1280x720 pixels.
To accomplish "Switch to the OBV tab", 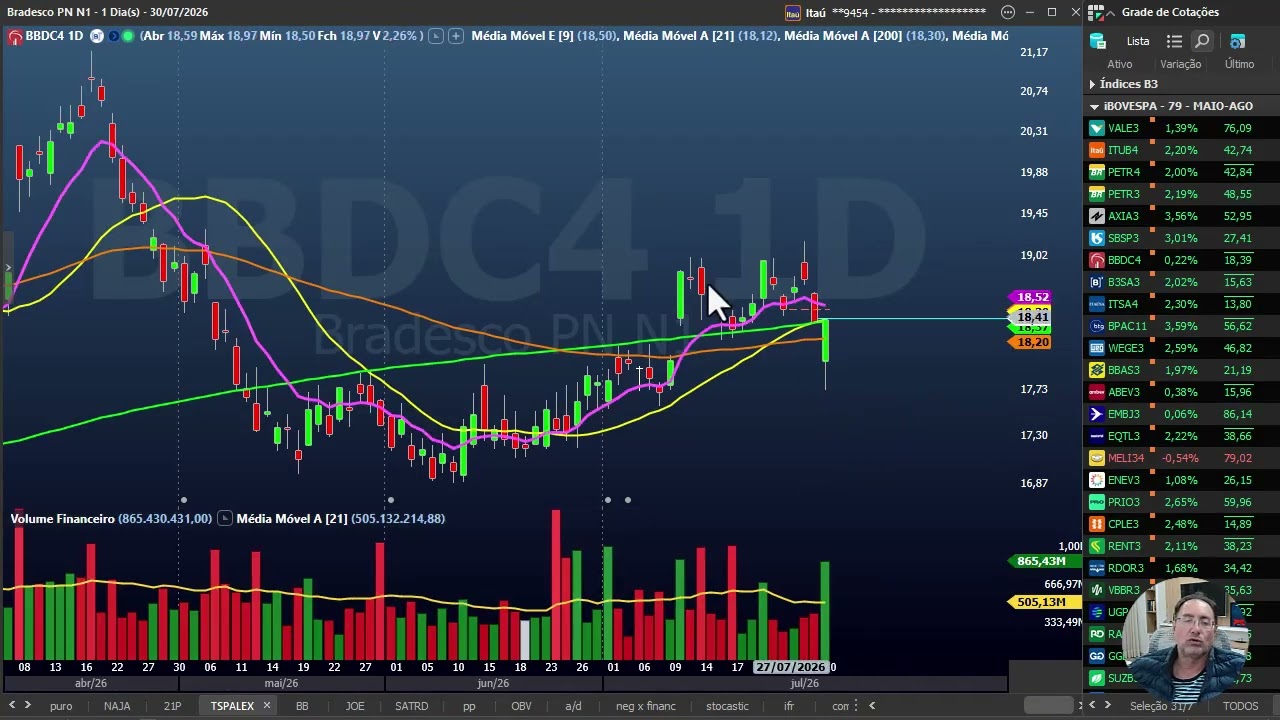I will coord(521,706).
